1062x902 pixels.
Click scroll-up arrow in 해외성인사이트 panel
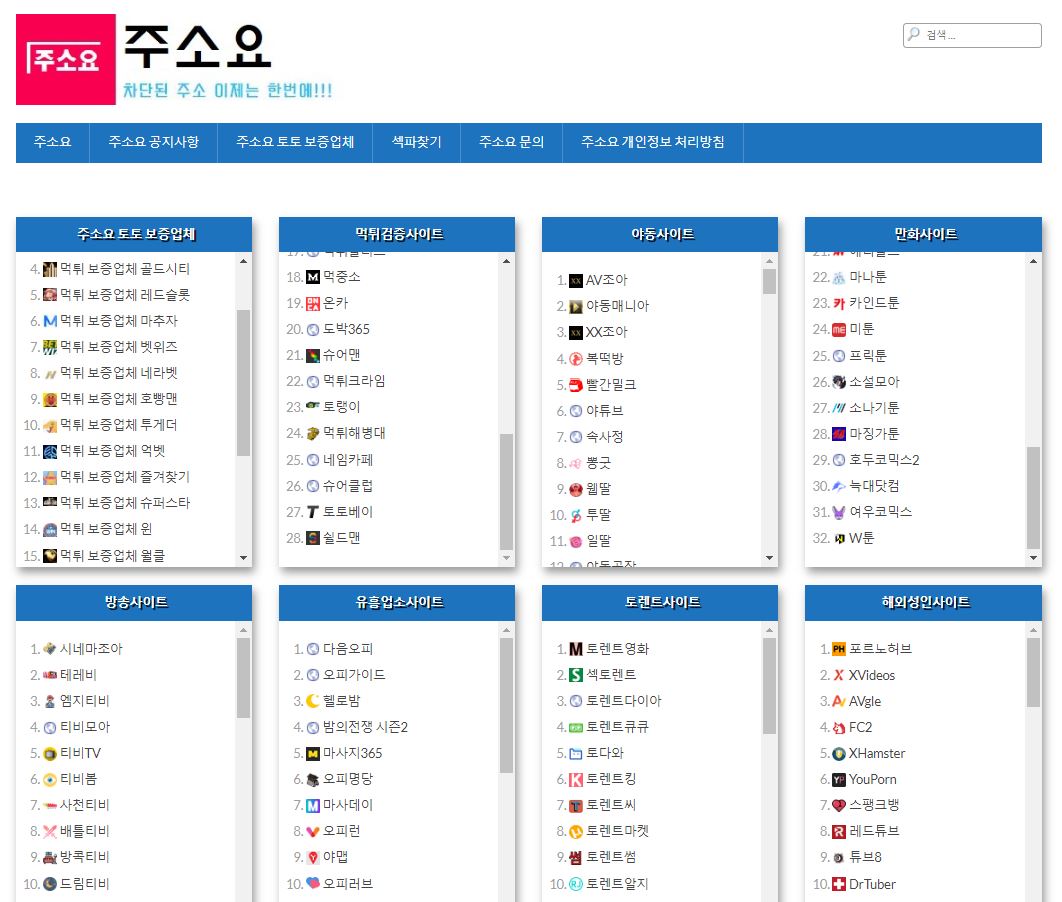[x=1033, y=630]
